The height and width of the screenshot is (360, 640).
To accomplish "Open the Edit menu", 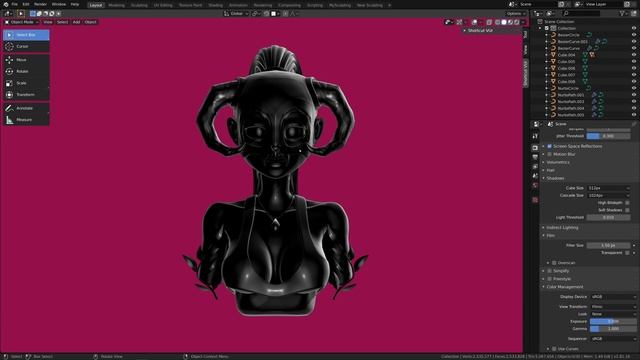I will pos(26,4).
